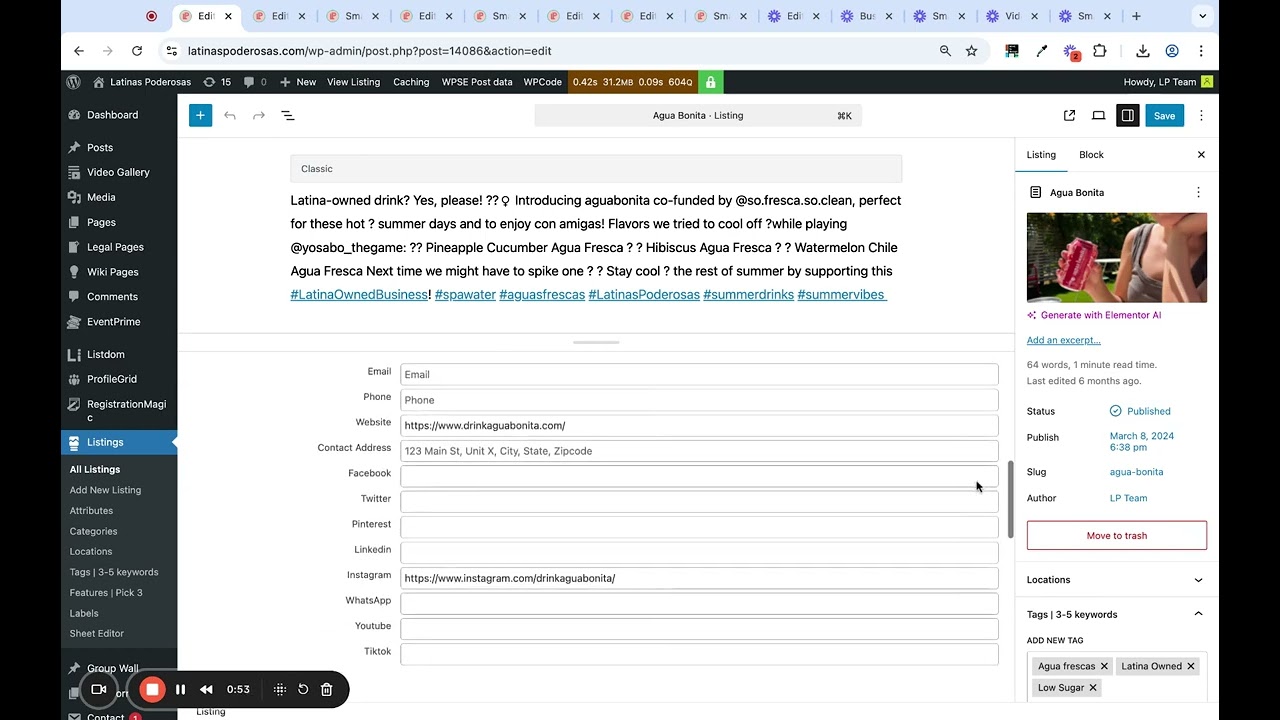Click the Instagram URL field
Screen dimensions: 1280x720
pos(699,578)
